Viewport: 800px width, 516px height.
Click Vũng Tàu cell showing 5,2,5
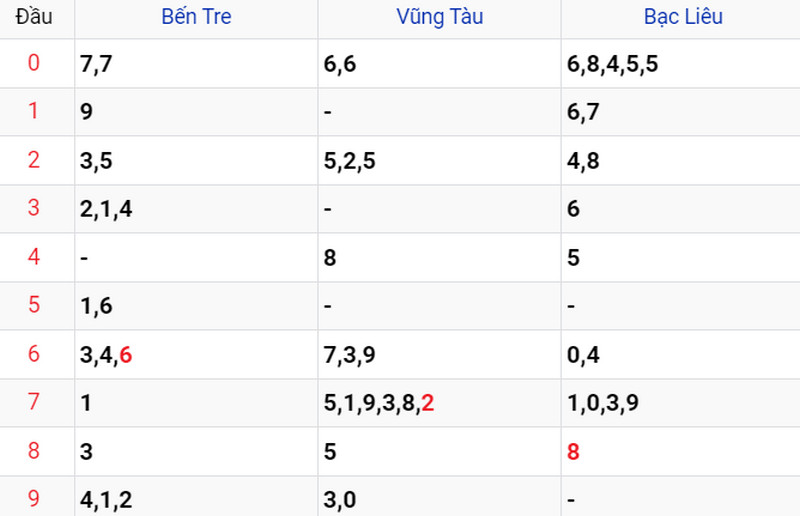point(440,160)
